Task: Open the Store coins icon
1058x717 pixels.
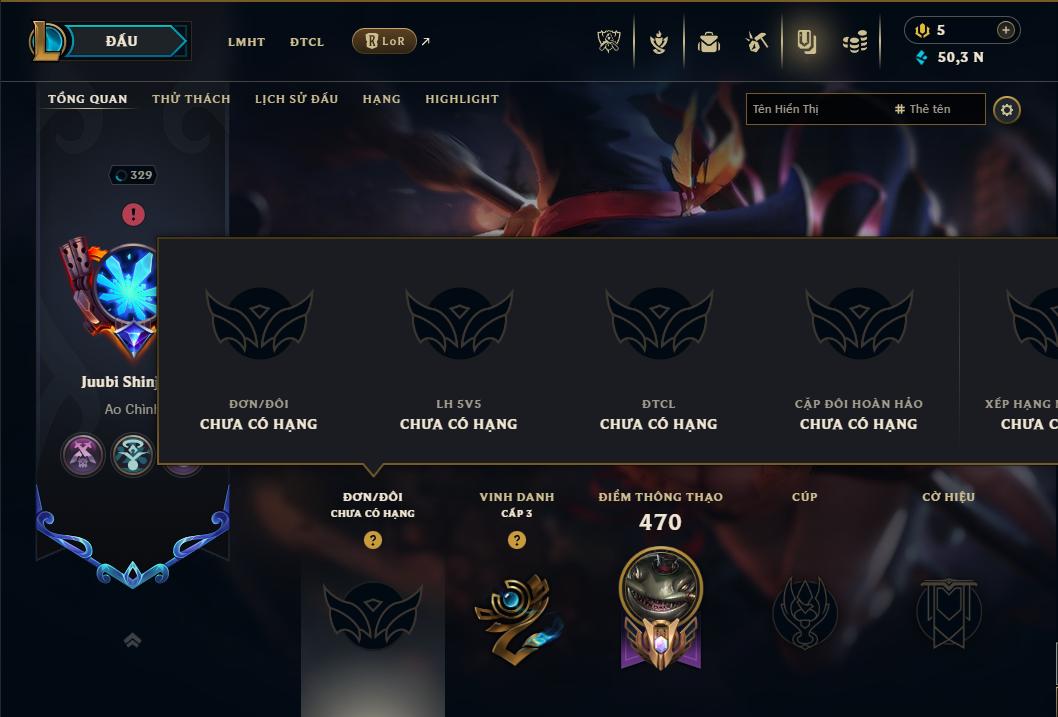Action: (x=855, y=43)
